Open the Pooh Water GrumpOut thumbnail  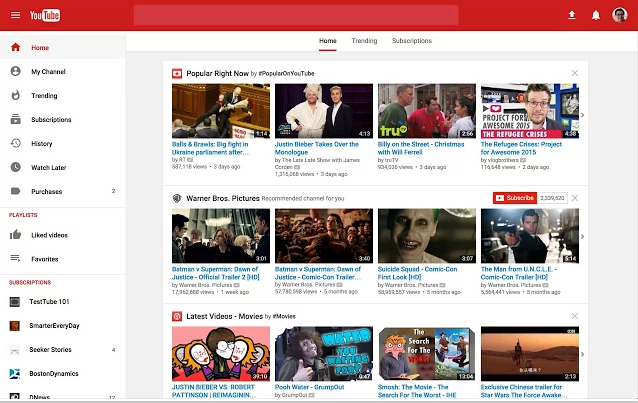point(324,354)
